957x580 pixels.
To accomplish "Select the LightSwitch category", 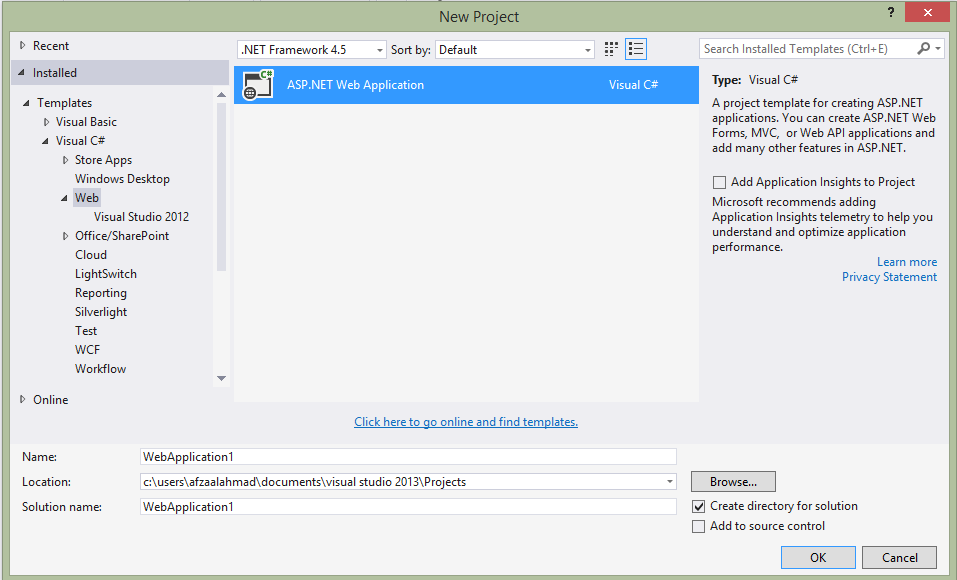I will tap(106, 274).
